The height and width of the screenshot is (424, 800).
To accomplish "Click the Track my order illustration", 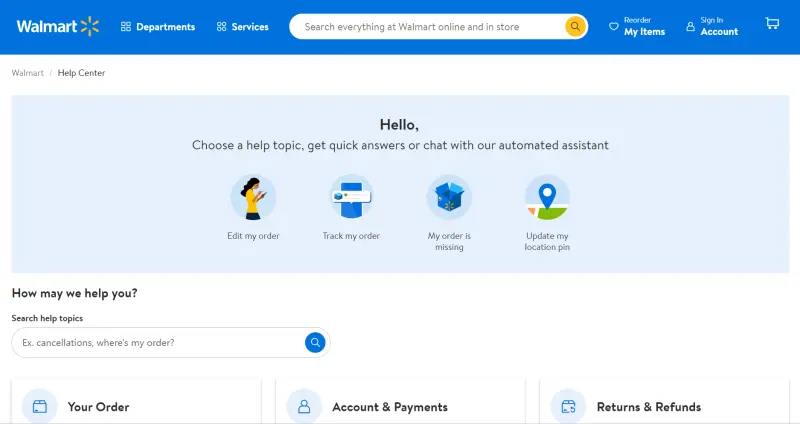I will click(351, 197).
